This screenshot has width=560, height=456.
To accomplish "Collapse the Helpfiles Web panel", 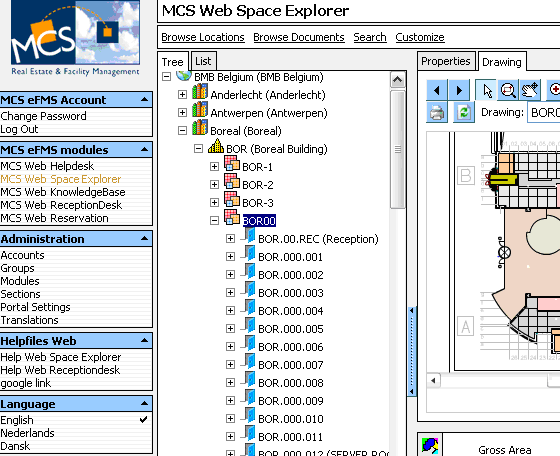I will 145,341.
